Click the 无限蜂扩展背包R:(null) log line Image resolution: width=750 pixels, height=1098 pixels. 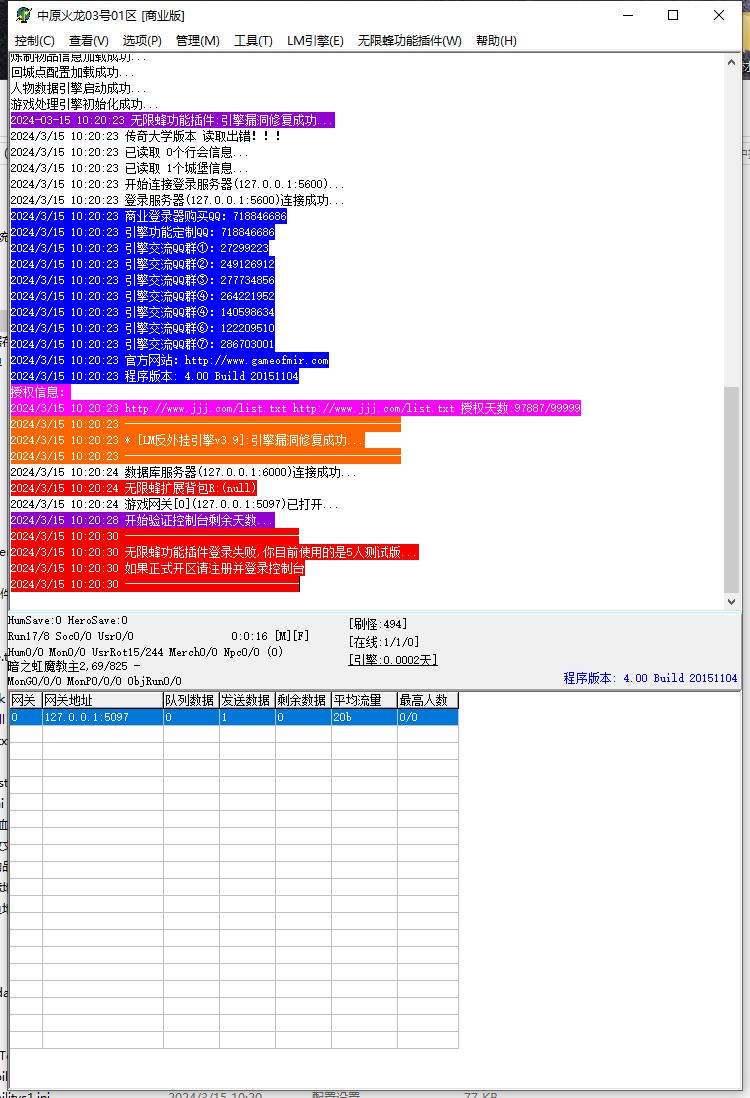click(x=134, y=488)
